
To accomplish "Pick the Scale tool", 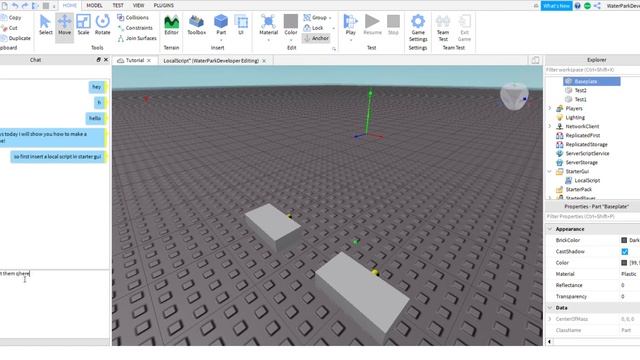I will 83,25.
